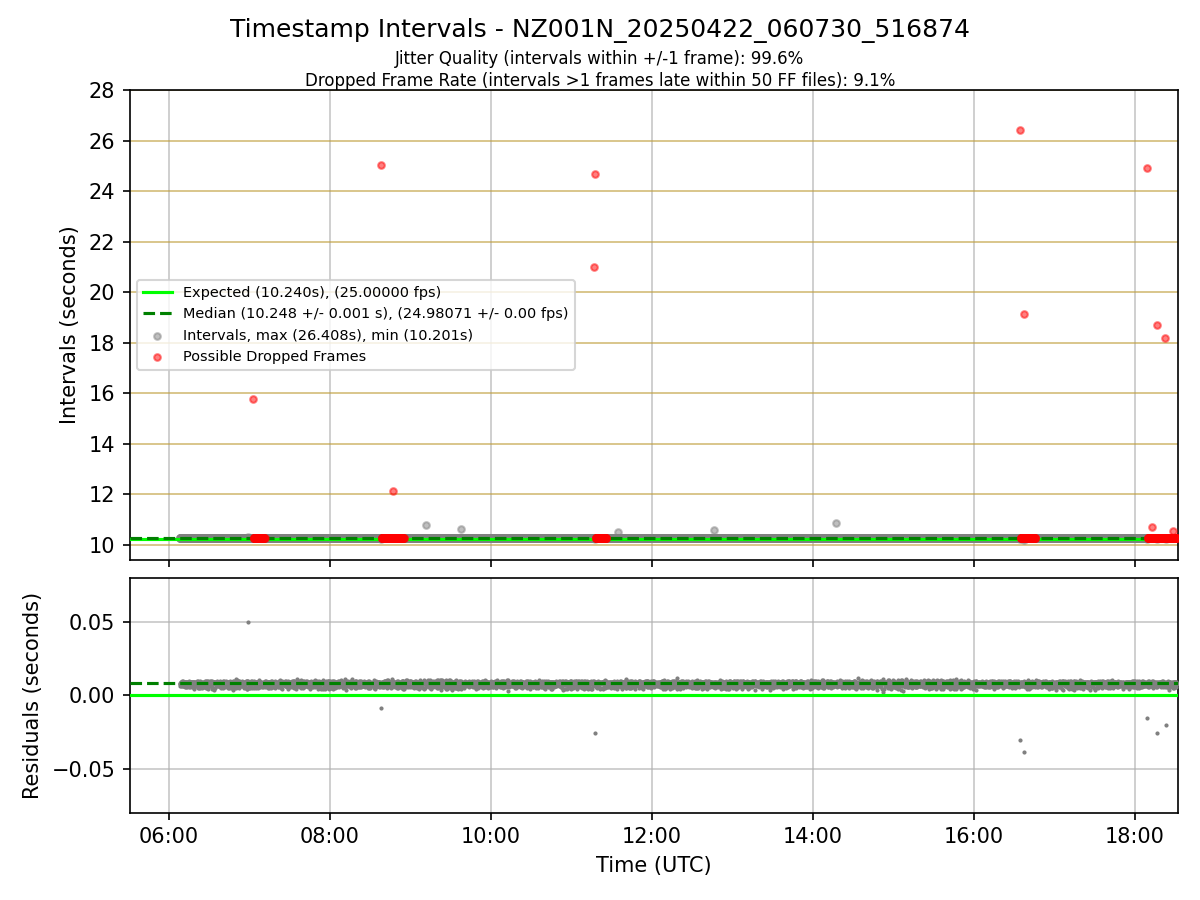Click the "Residuals (seconds)" y-axis label
This screenshot has height=900, width=1200.
coord(32,696)
